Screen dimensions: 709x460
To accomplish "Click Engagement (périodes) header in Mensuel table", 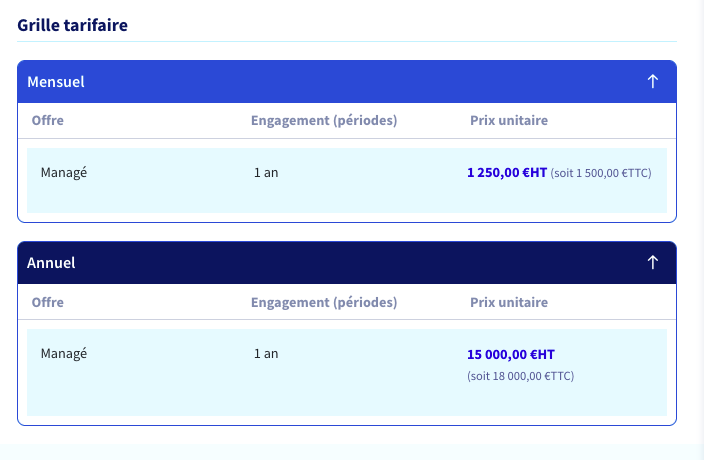I will [324, 121].
